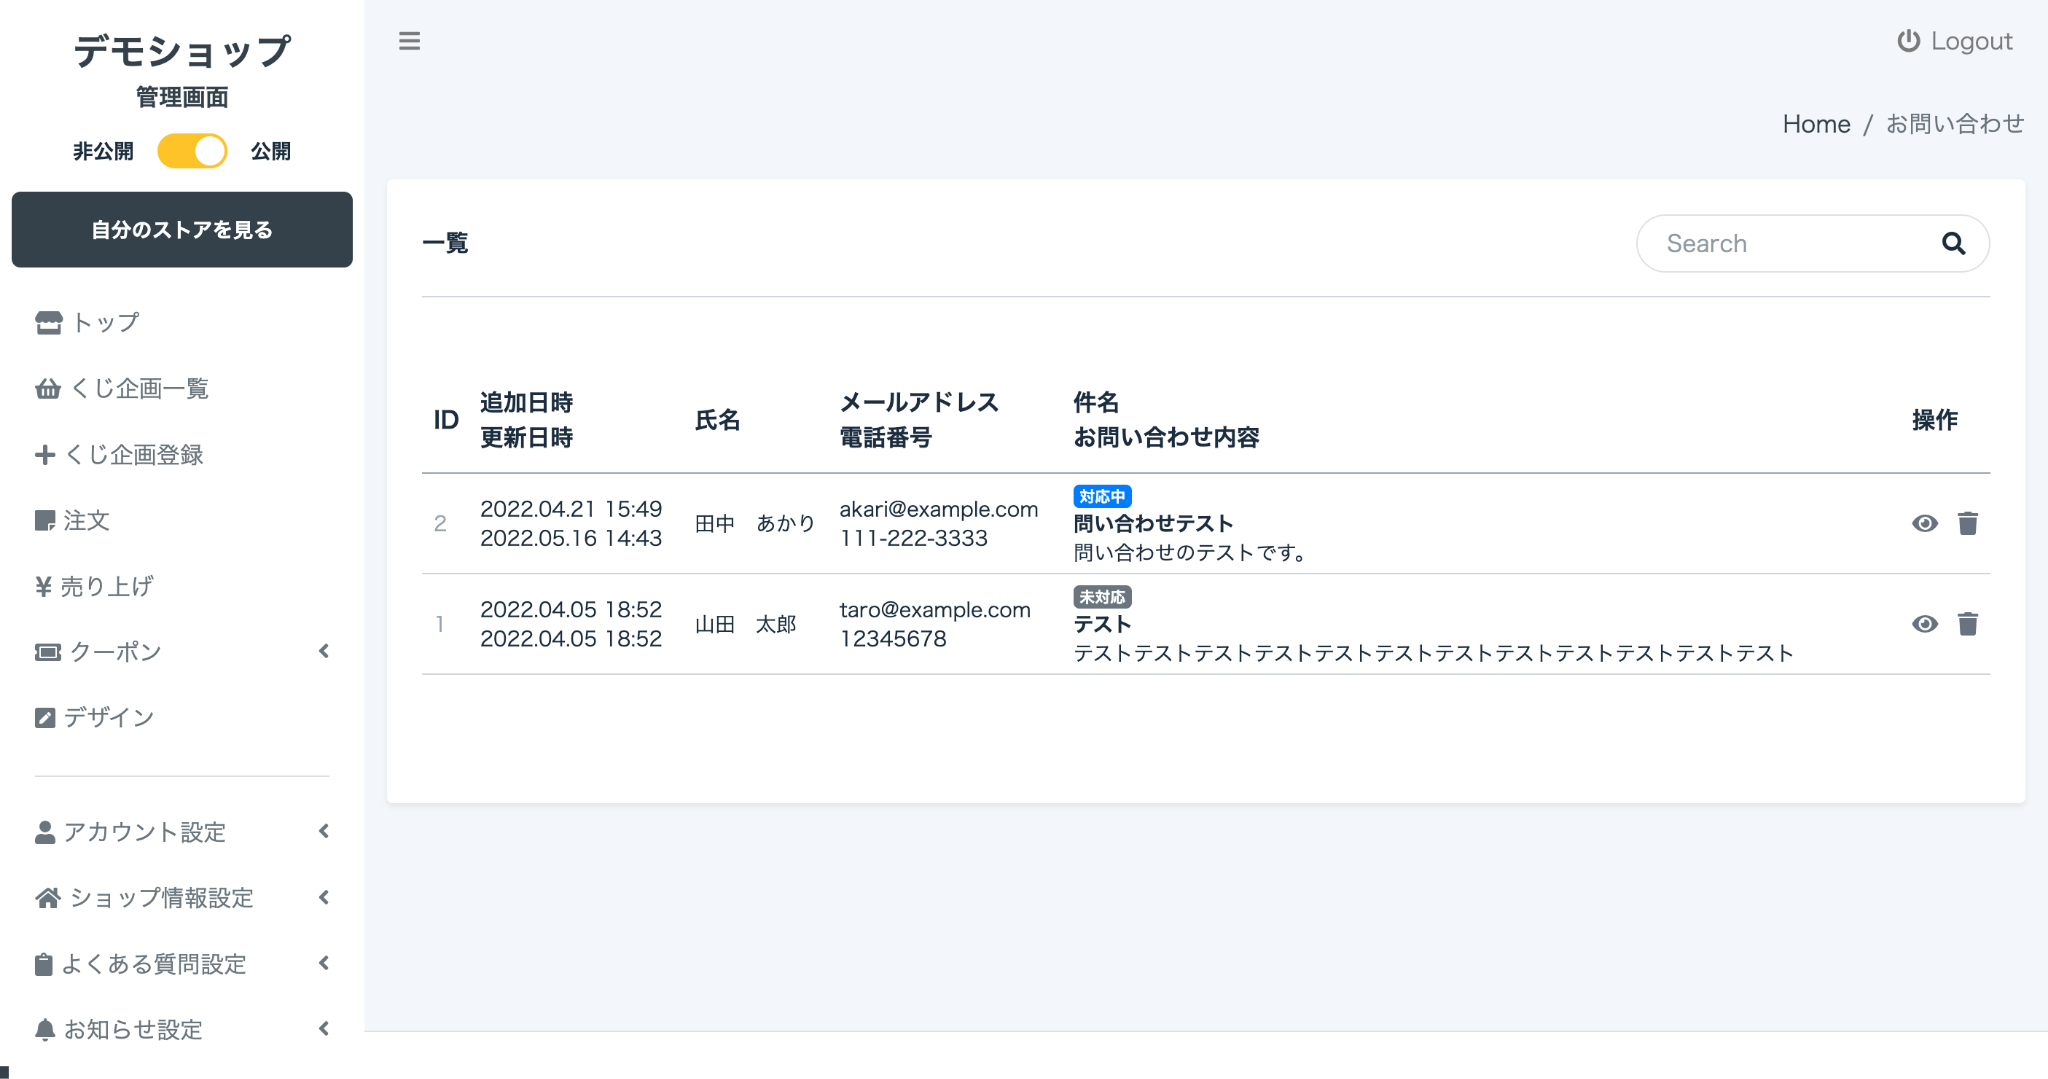Viewport: 2048px width, 1079px height.
Task: Click the search magnifier icon
Action: coord(1953,243)
